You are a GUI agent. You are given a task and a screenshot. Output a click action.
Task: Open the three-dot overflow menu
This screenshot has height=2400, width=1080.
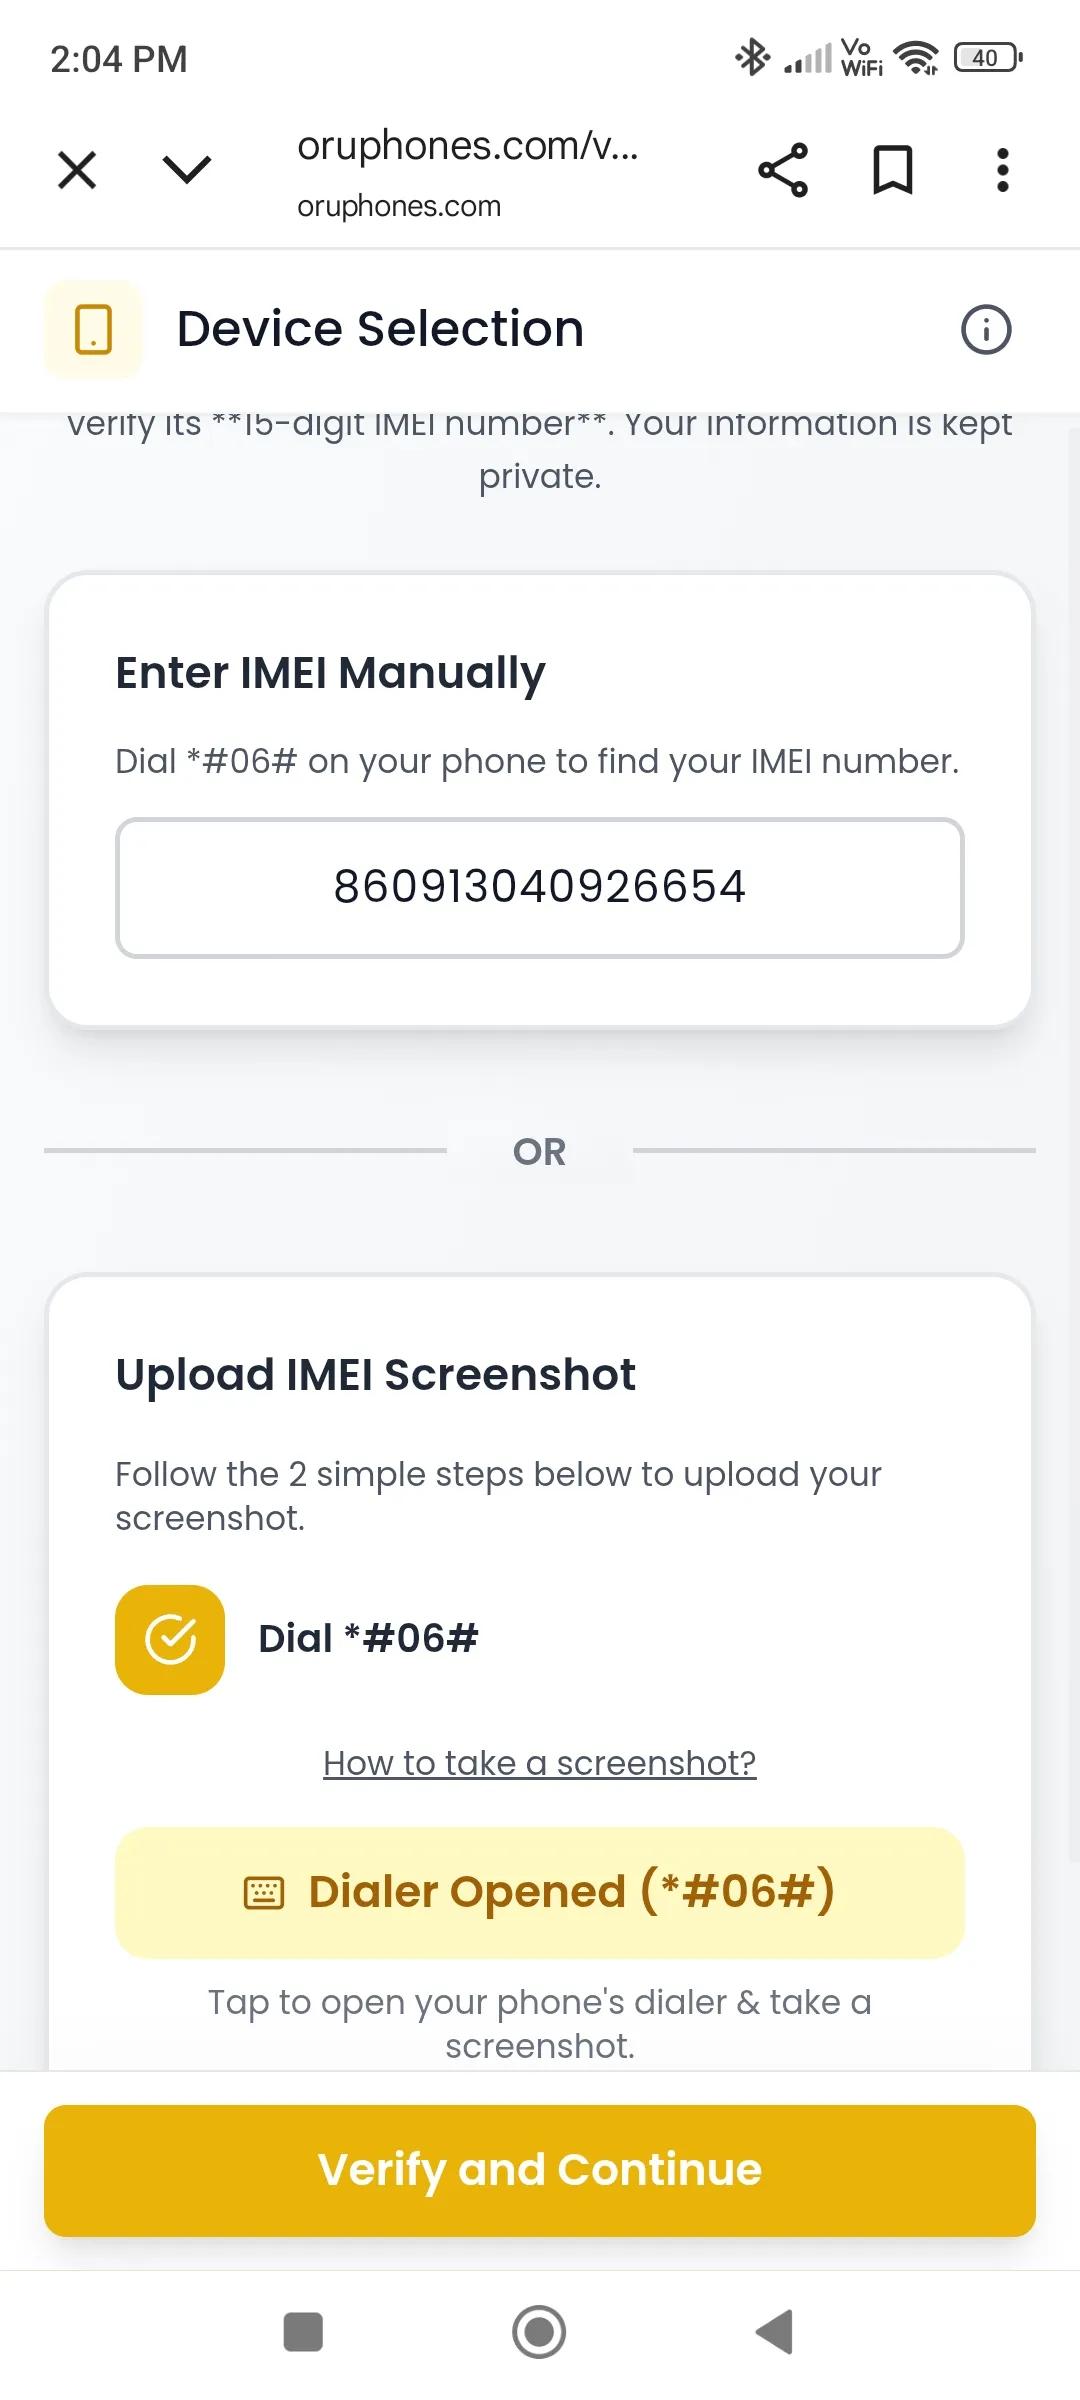pos(1002,170)
